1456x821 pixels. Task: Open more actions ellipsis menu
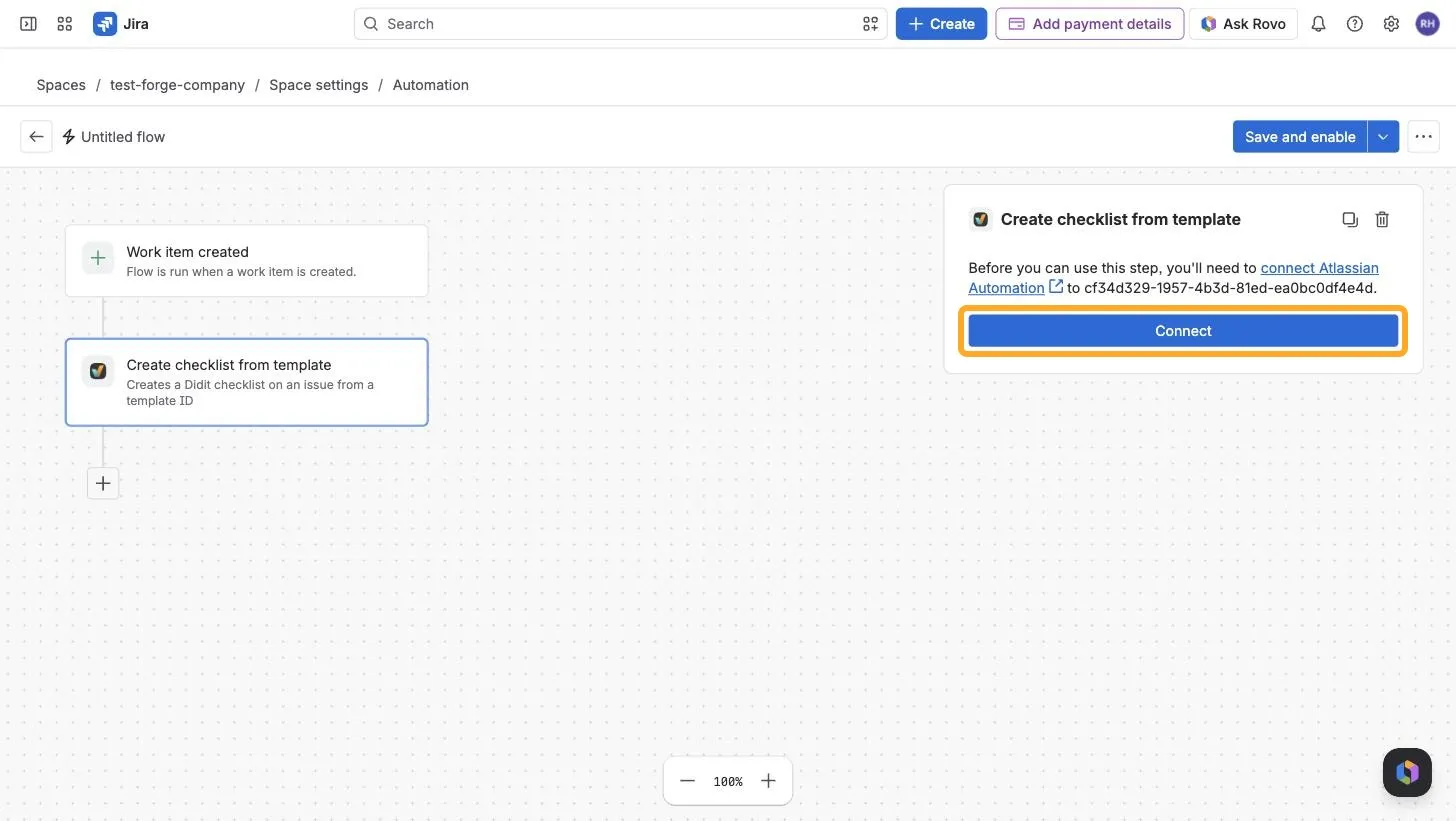point(1423,137)
